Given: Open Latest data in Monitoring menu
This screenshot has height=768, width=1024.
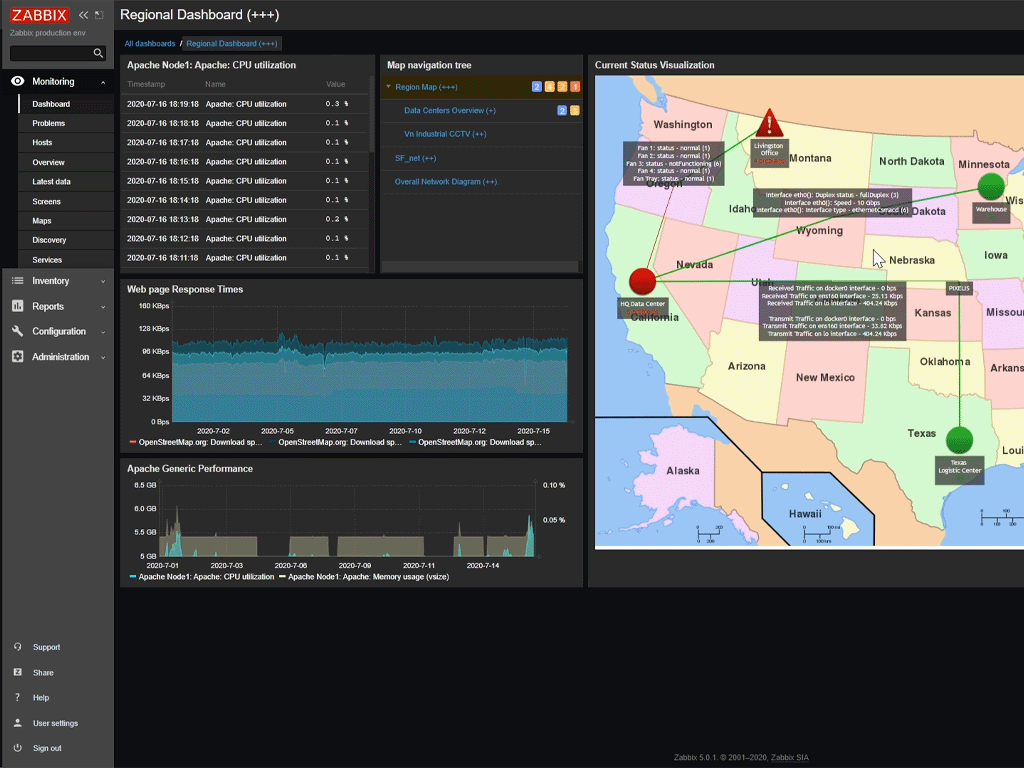Looking at the screenshot, I should coord(51,182).
